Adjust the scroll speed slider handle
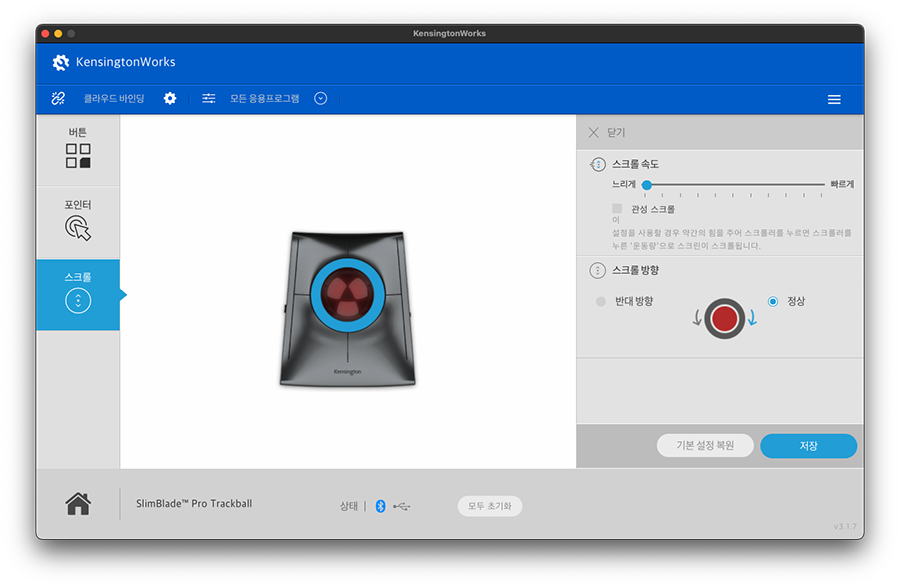 (647, 185)
